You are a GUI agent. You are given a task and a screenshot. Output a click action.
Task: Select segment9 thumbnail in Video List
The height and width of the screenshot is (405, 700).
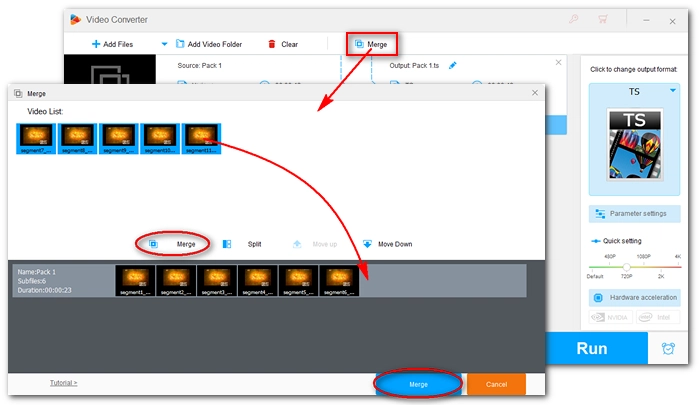(x=119, y=139)
